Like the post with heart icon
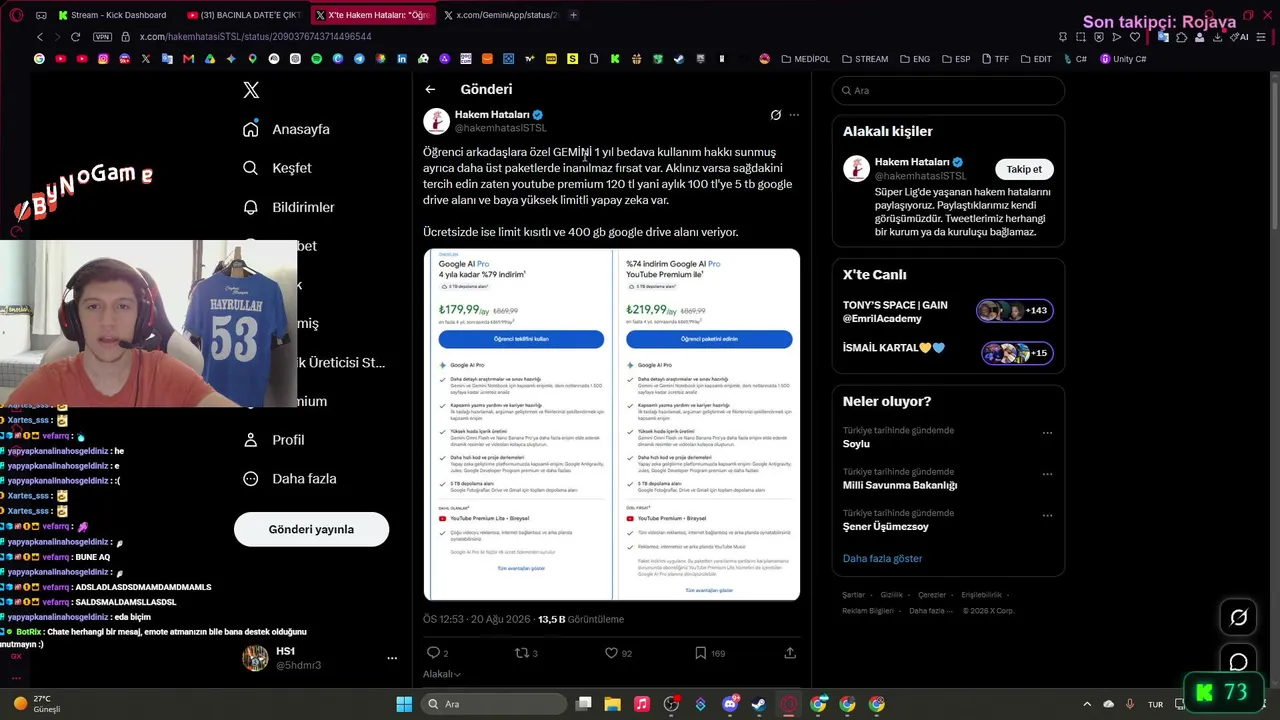The image size is (1280, 720). point(611,653)
